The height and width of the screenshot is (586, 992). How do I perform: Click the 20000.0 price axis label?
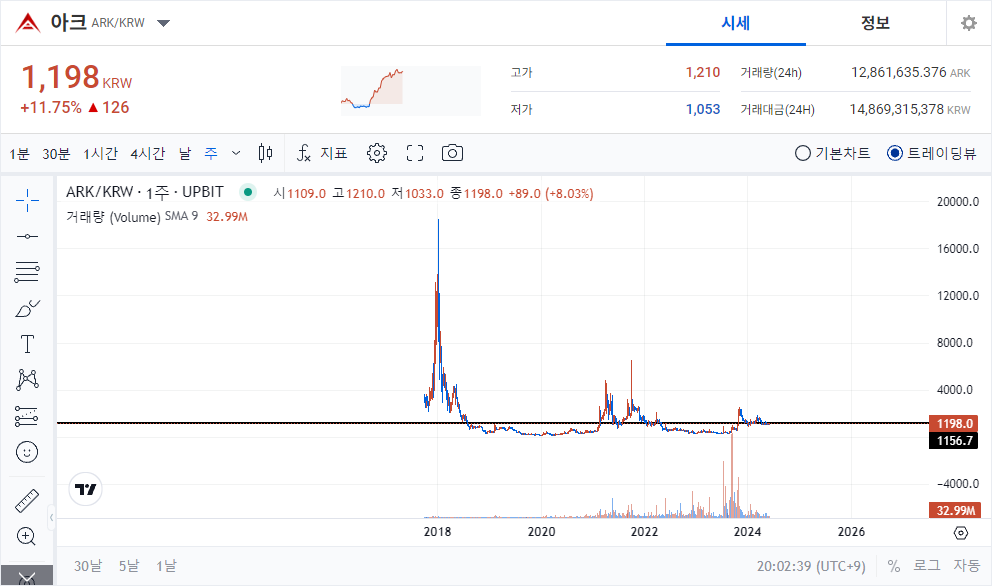[x=958, y=202]
